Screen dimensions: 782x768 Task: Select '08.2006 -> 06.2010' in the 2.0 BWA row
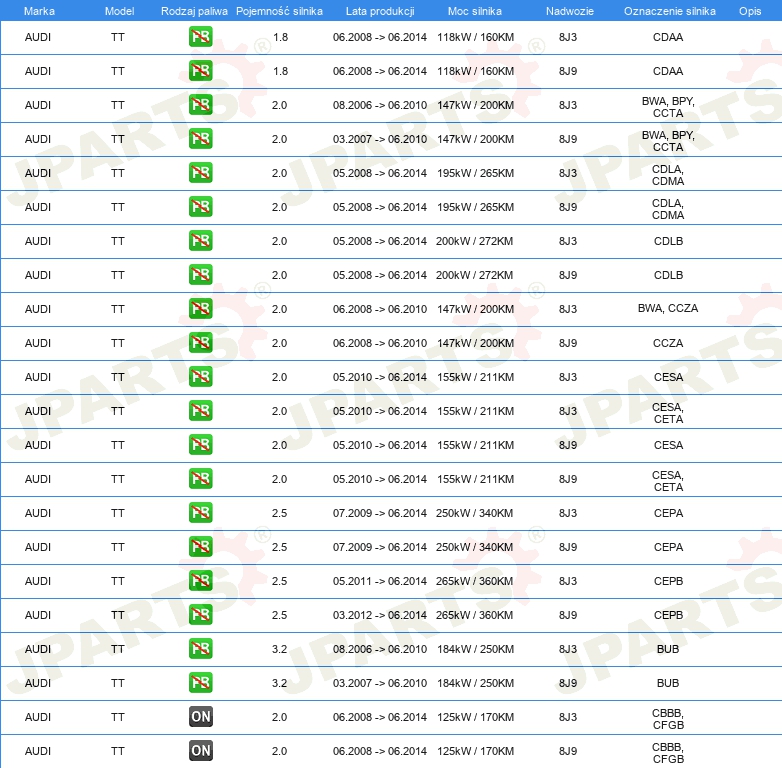click(x=380, y=105)
